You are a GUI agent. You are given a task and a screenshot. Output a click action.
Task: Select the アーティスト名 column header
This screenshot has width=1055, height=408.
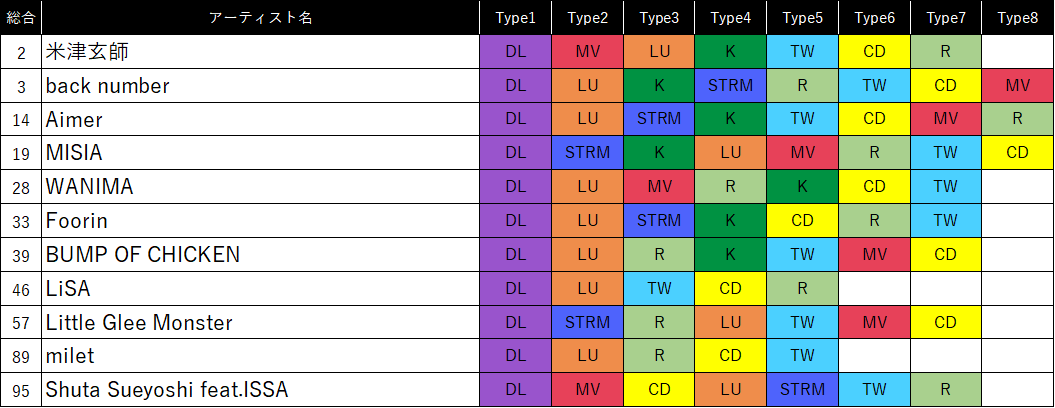click(260, 18)
